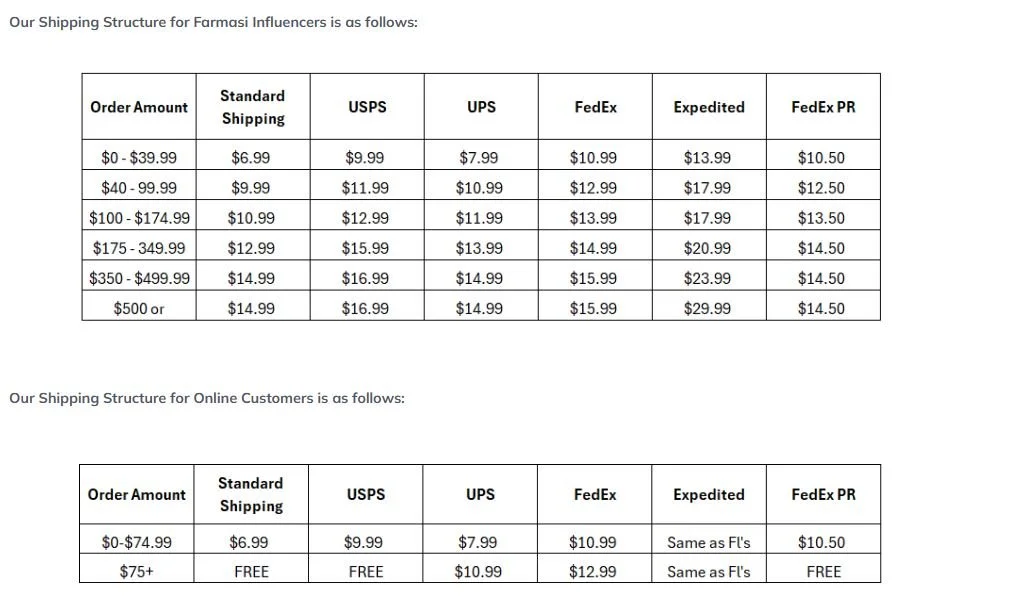Select the Standard Shipping header in first table
The height and width of the screenshot is (604, 1036).
coord(253,107)
